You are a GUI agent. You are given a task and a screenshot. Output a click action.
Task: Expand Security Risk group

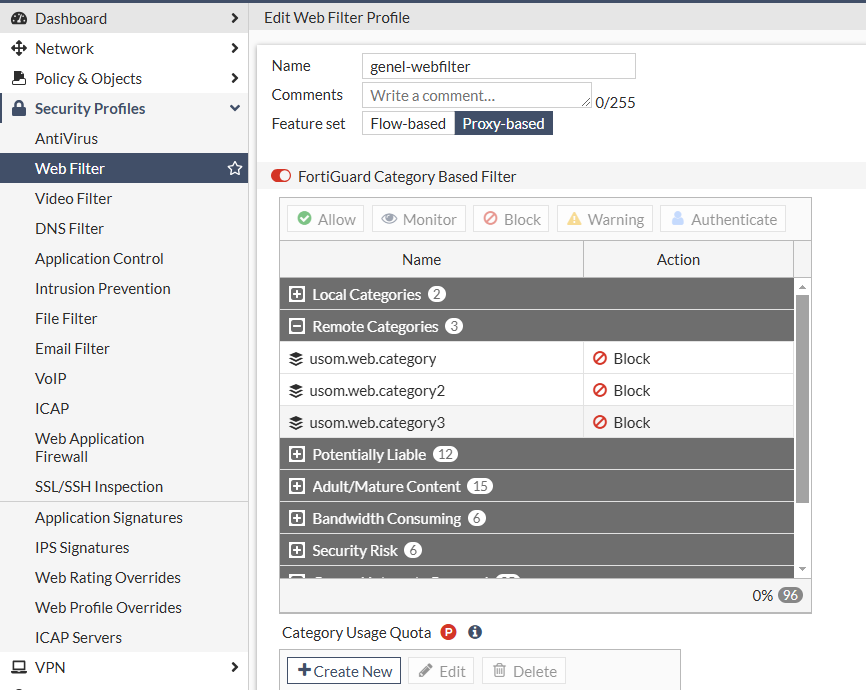pyautogui.click(x=297, y=550)
